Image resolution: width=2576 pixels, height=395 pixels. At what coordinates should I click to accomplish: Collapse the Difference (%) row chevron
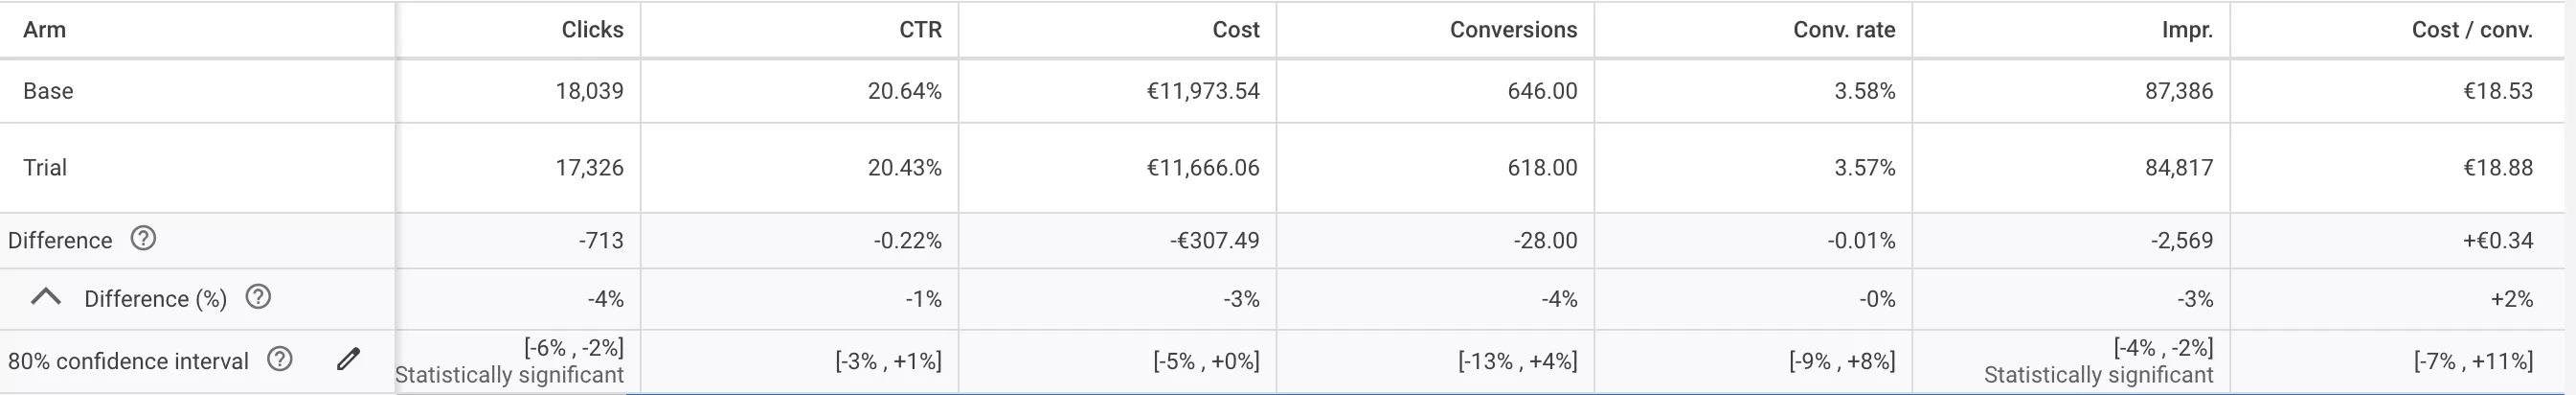pos(46,297)
